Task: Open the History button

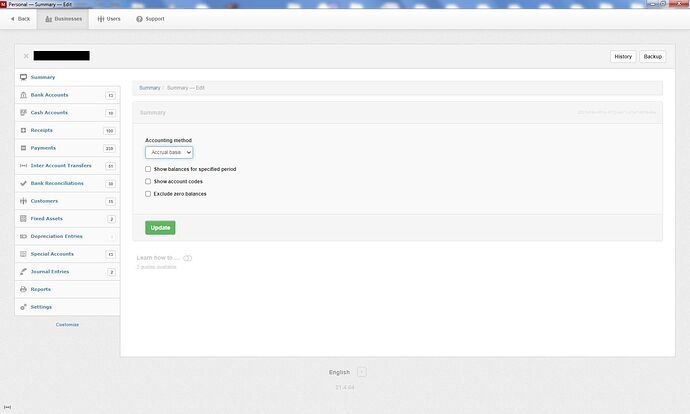Action: pos(623,56)
